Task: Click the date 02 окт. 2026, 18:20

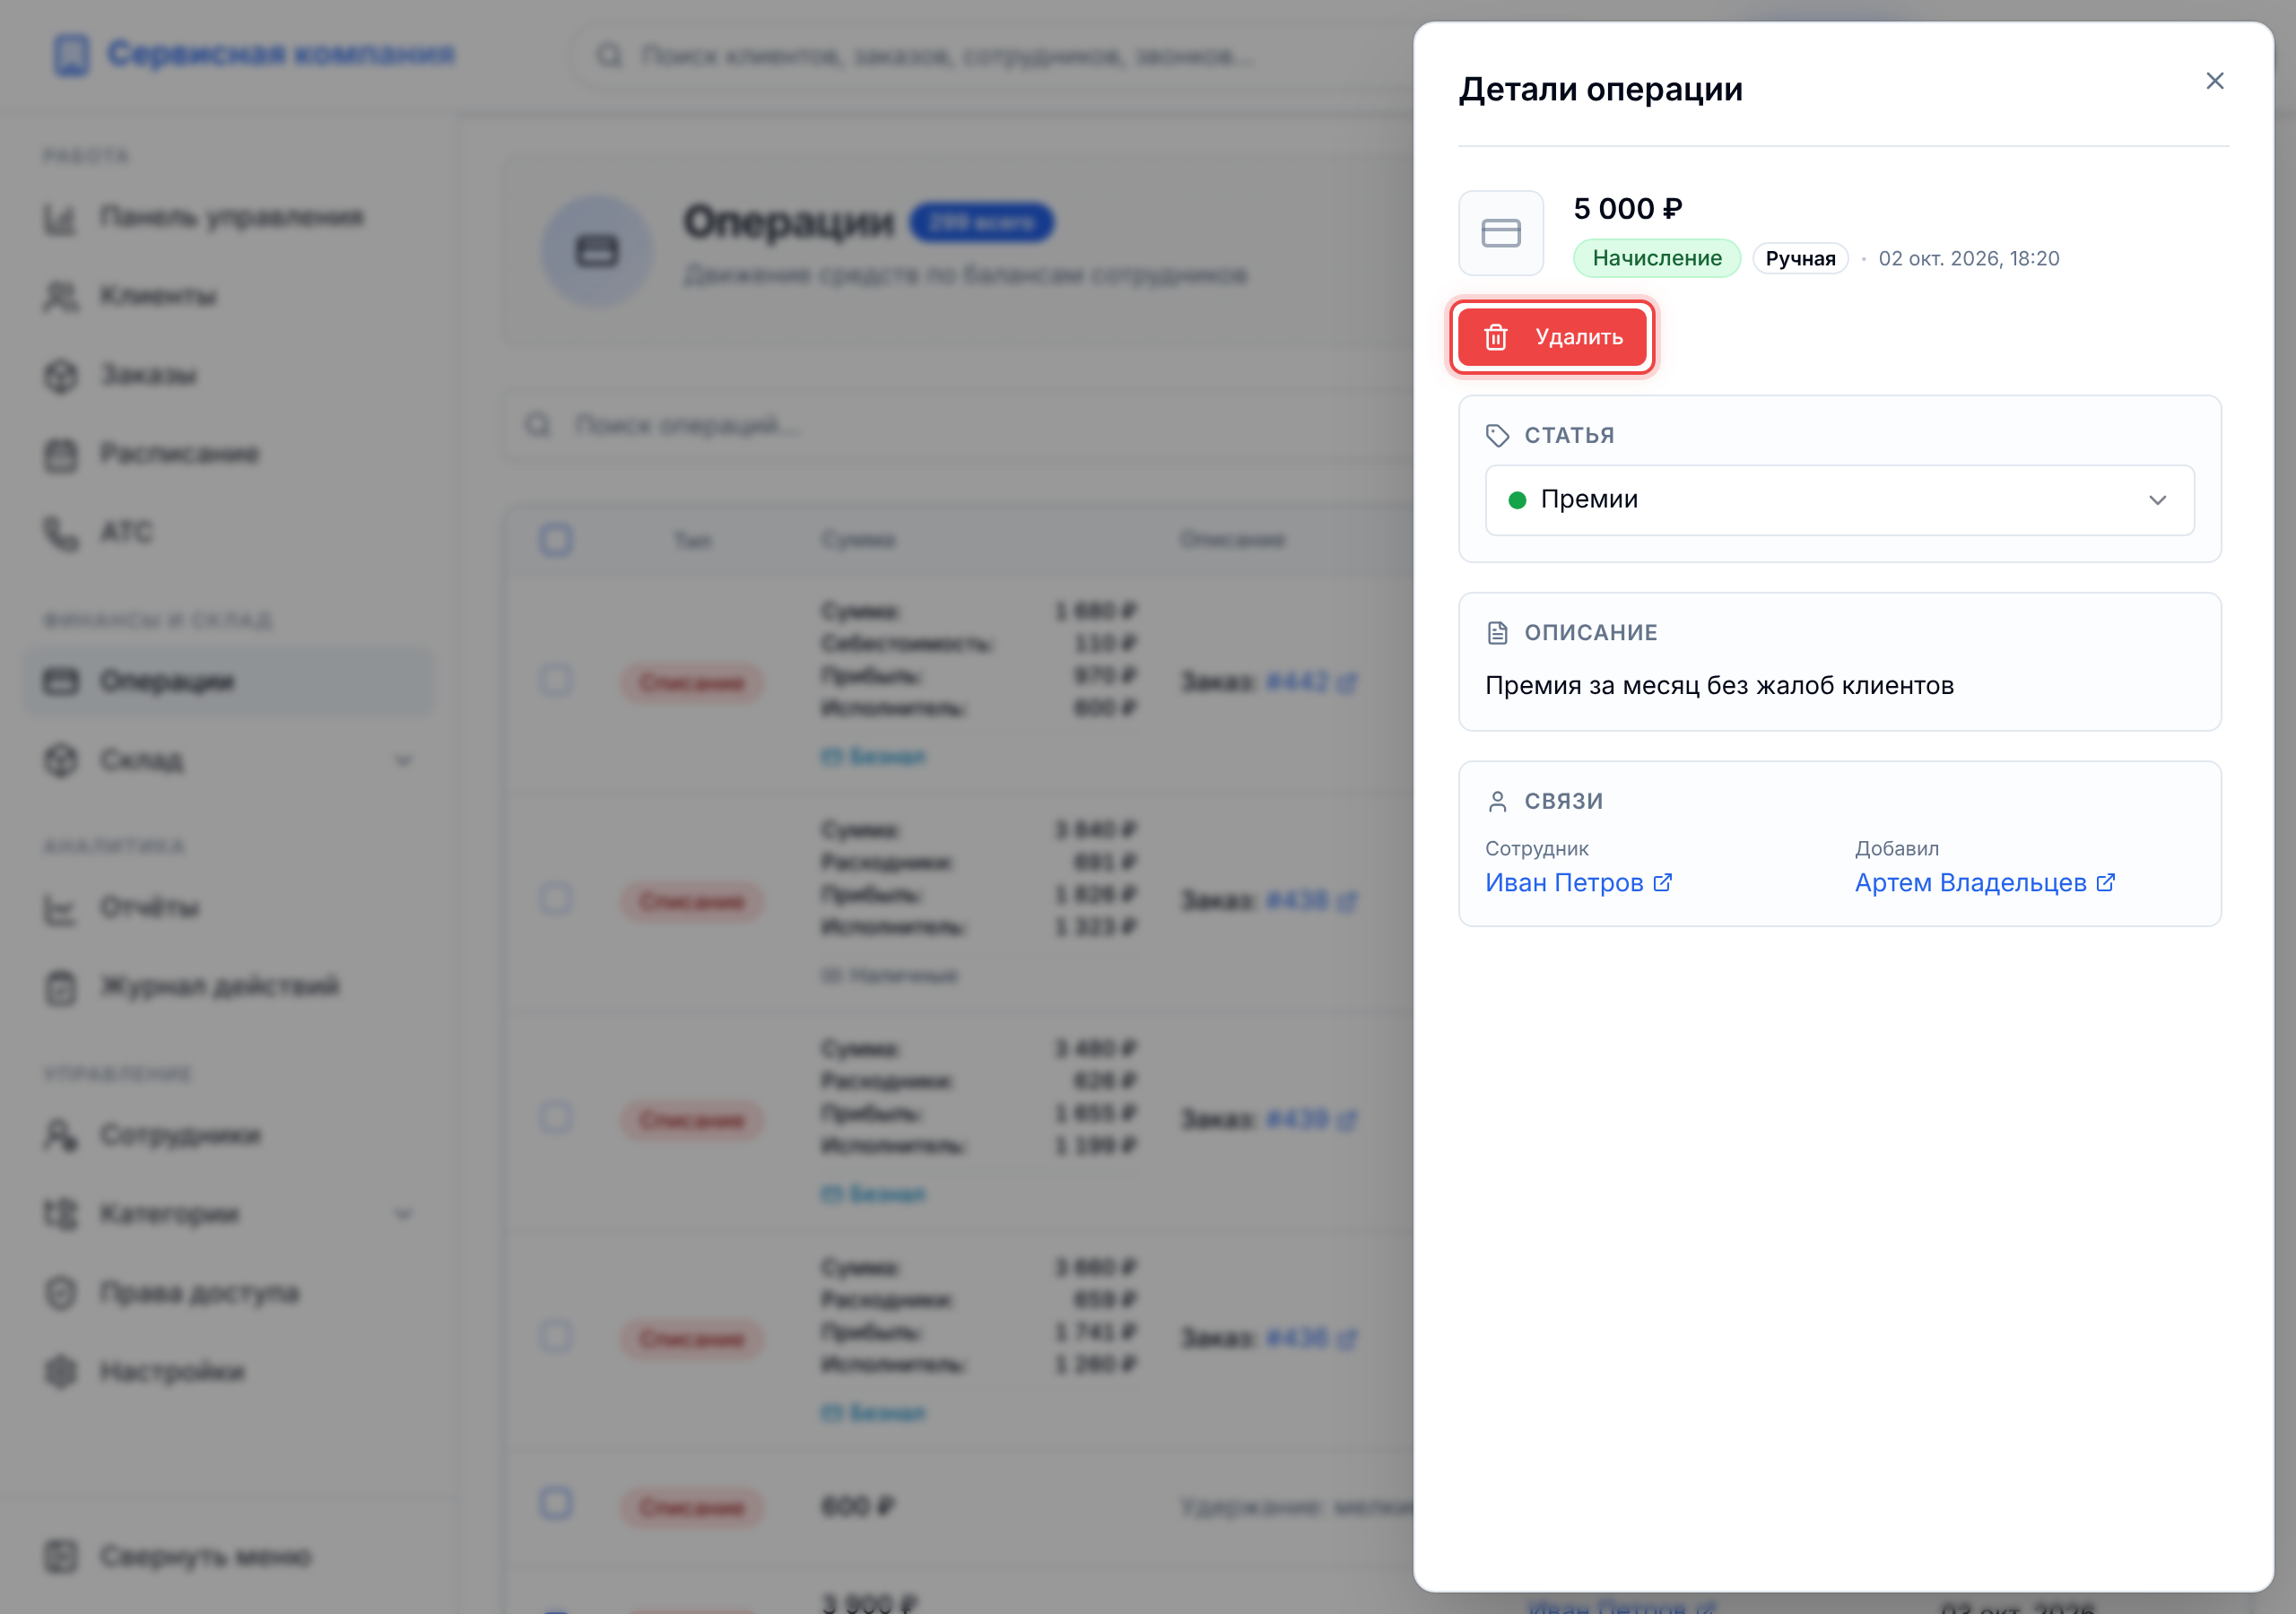Action: click(x=1968, y=259)
